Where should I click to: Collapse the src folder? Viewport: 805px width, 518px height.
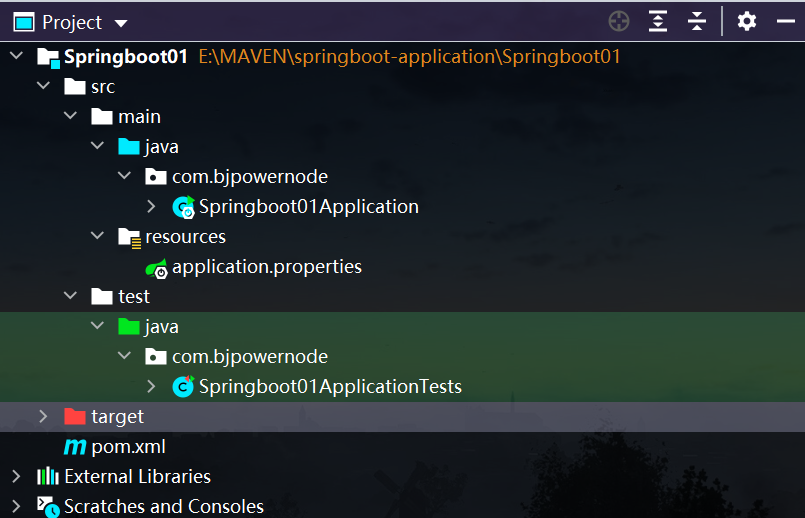44,85
